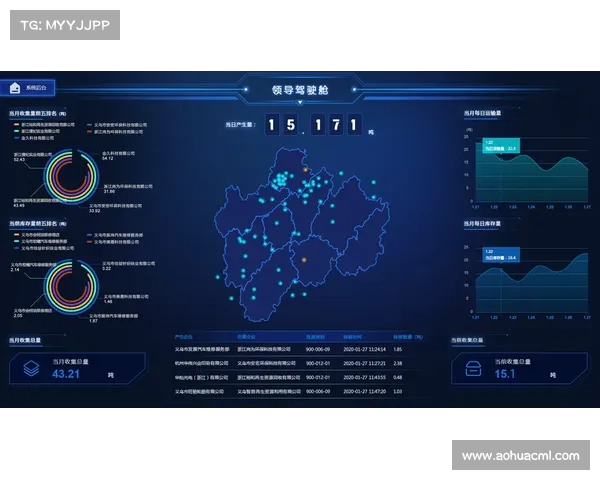Click the digit 5 flip card in 当日产生量

point(290,124)
